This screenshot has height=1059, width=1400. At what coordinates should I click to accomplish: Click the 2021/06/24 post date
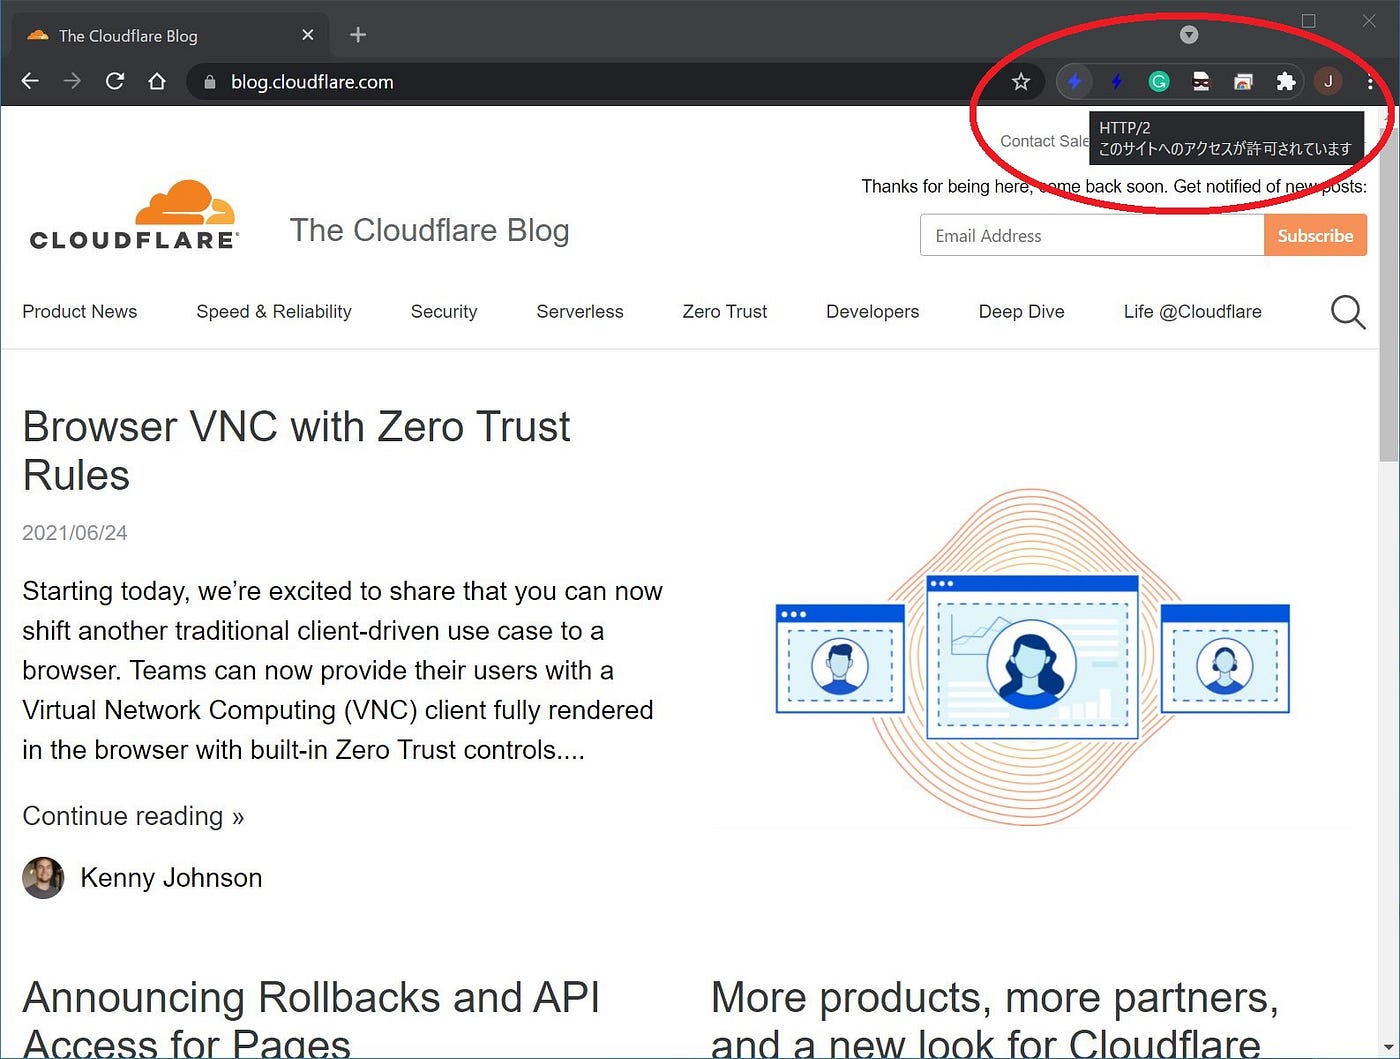75,533
